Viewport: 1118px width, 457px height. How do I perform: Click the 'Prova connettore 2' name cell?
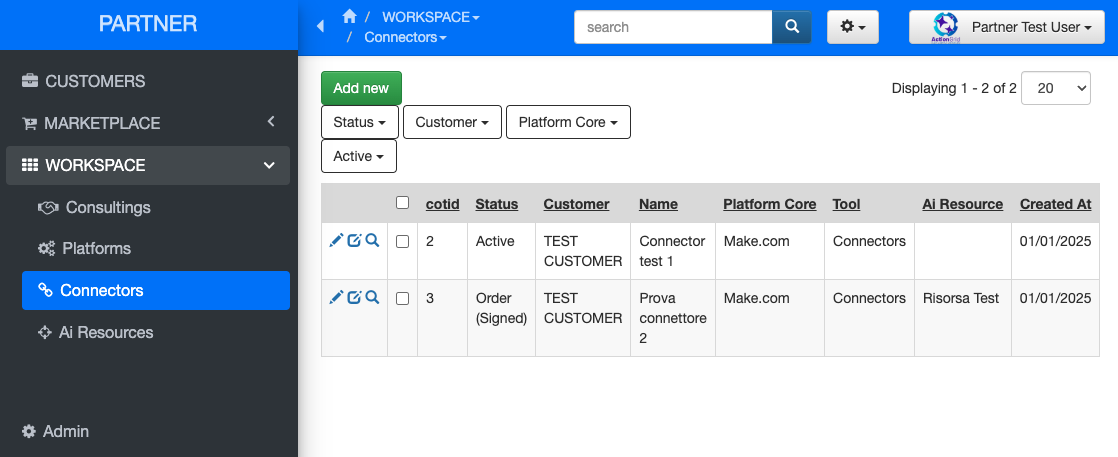672,318
